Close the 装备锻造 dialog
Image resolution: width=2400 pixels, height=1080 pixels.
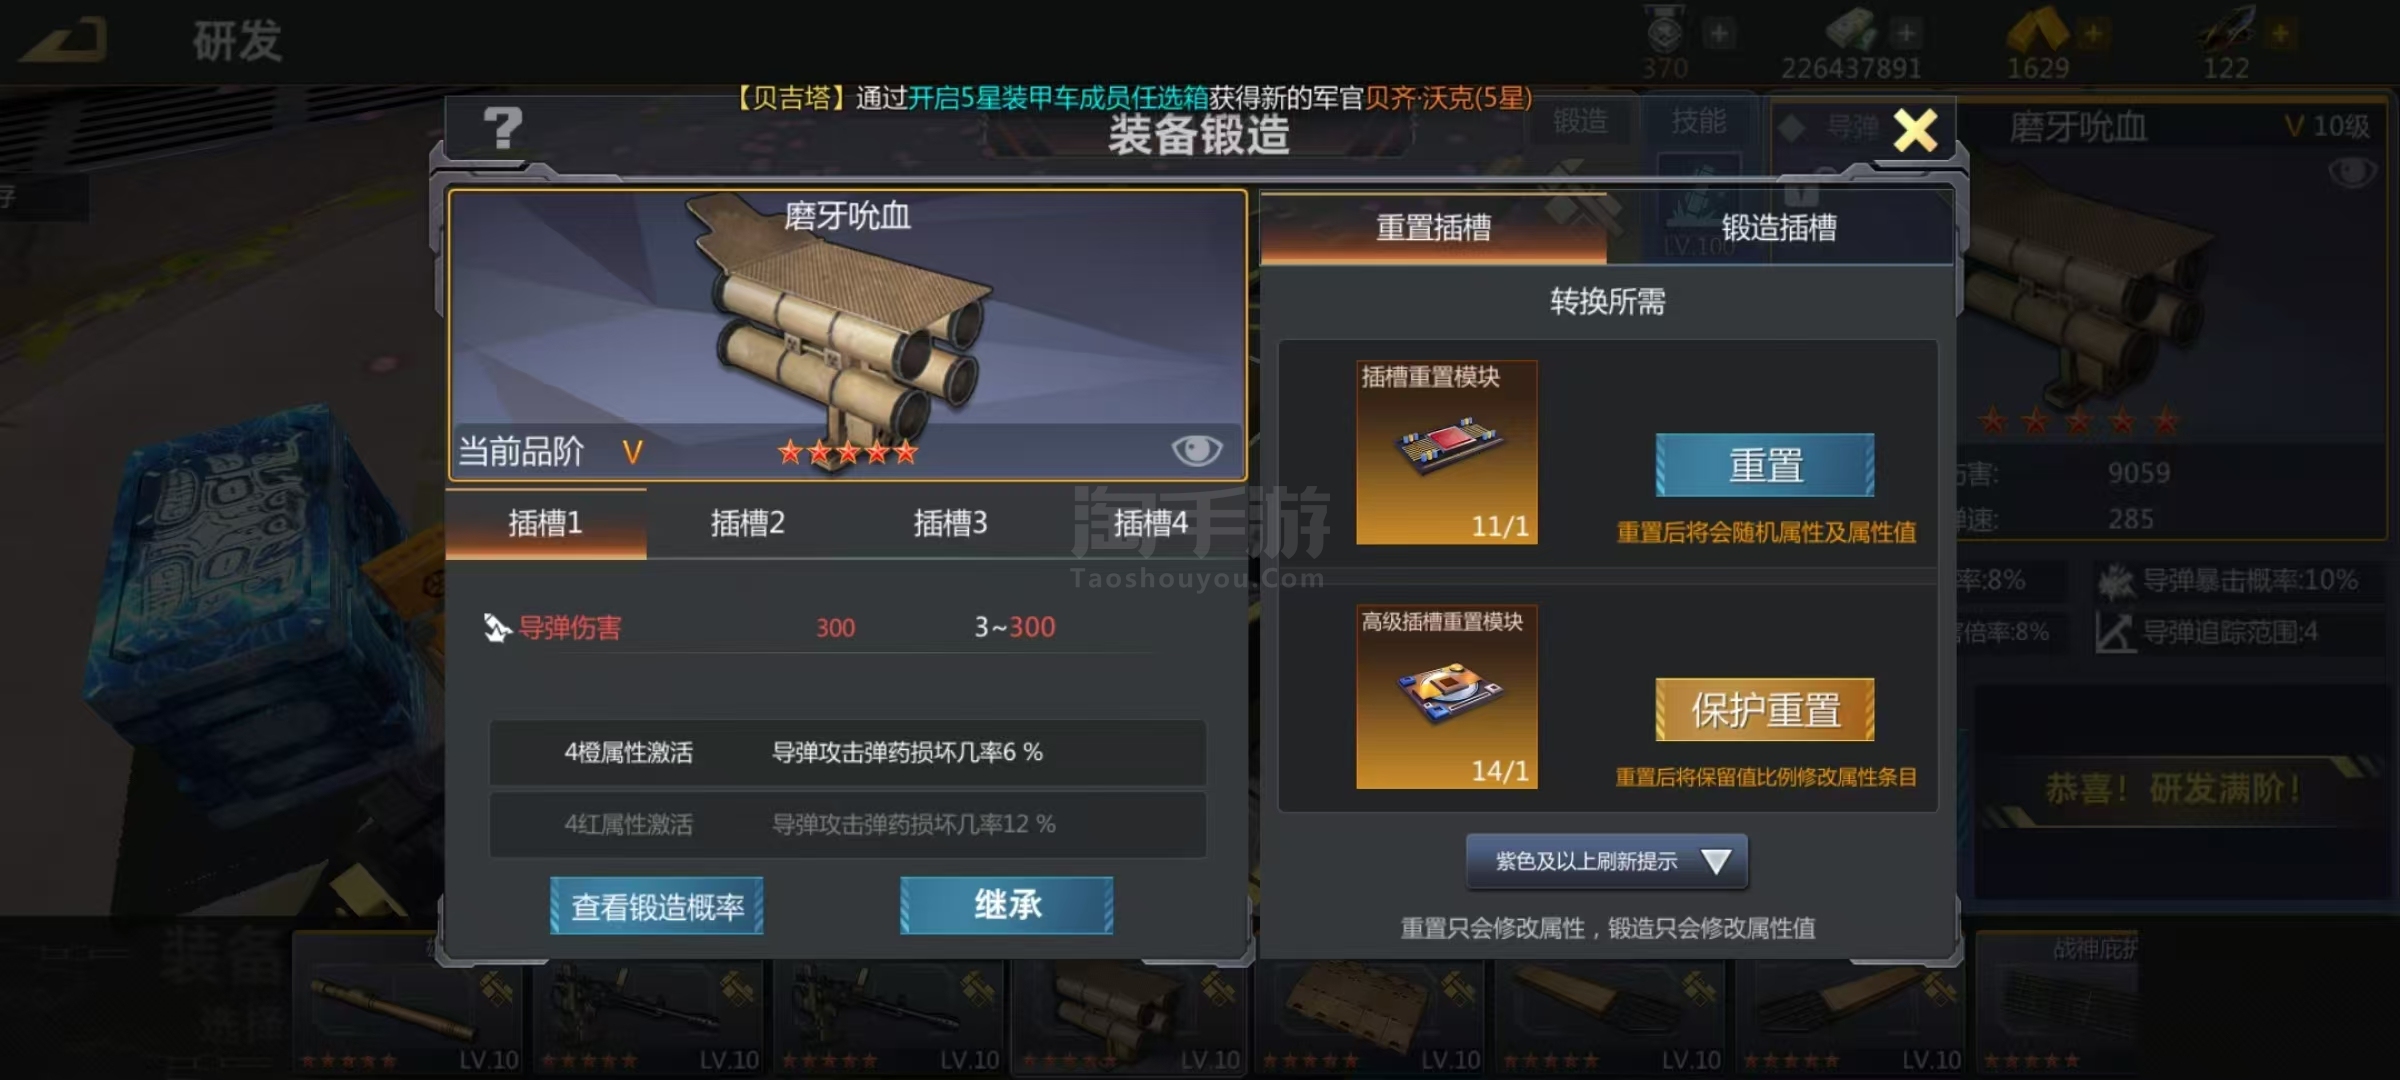pyautogui.click(x=1915, y=130)
